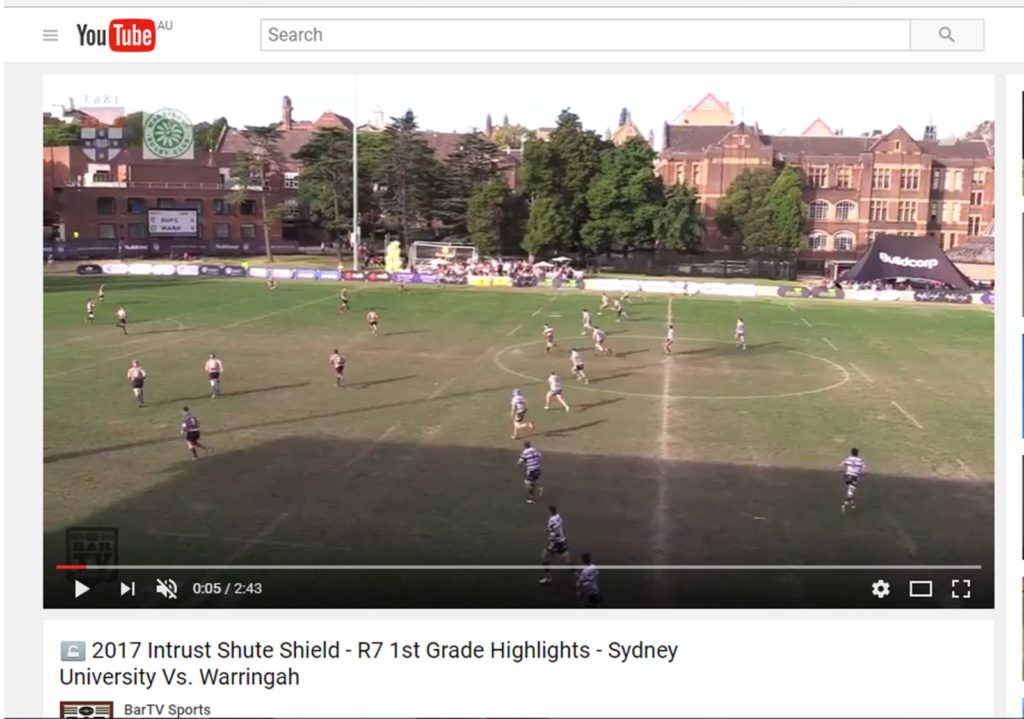Click the lock icon beside the title

(x=72, y=651)
